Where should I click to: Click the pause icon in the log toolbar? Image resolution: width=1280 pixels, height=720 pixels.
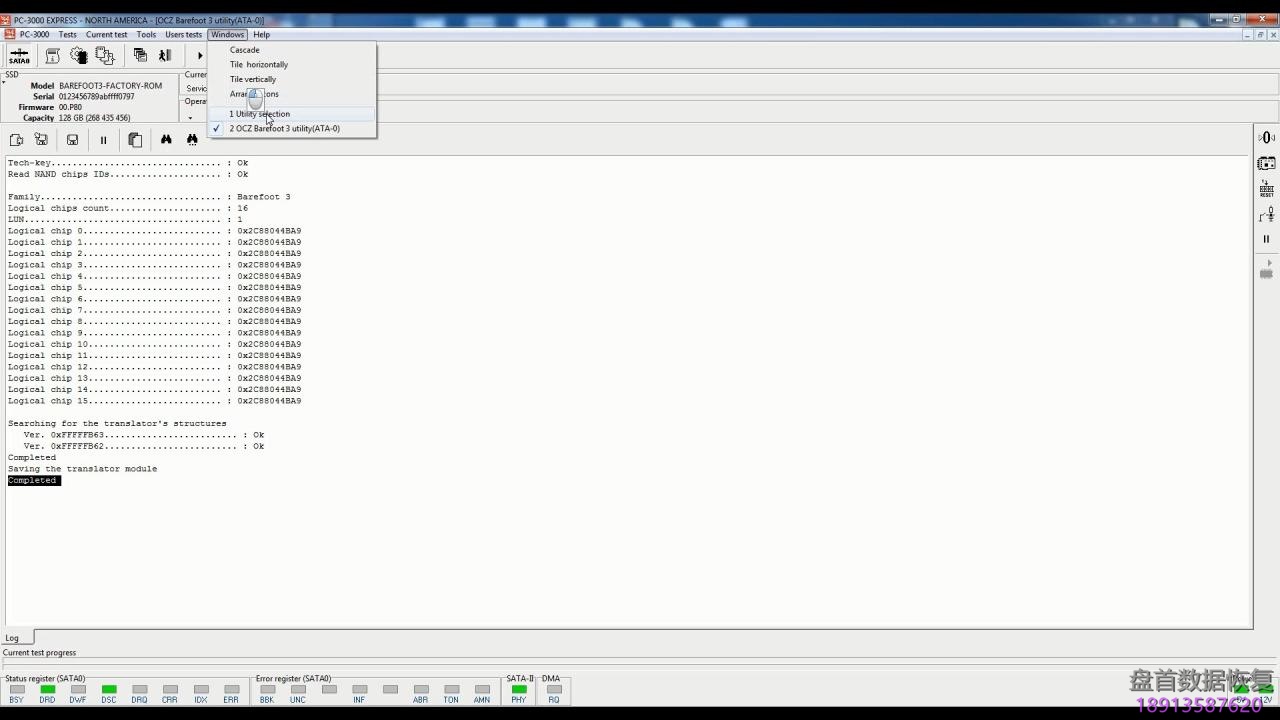(x=103, y=140)
